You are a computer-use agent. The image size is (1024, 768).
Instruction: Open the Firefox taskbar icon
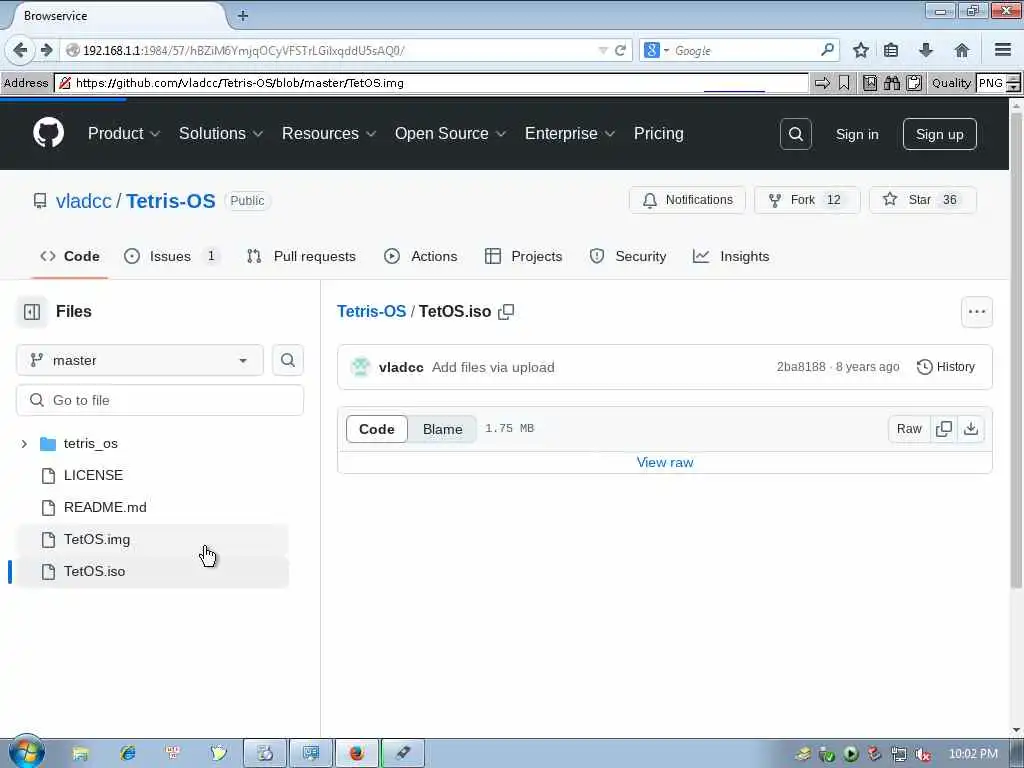(357, 753)
